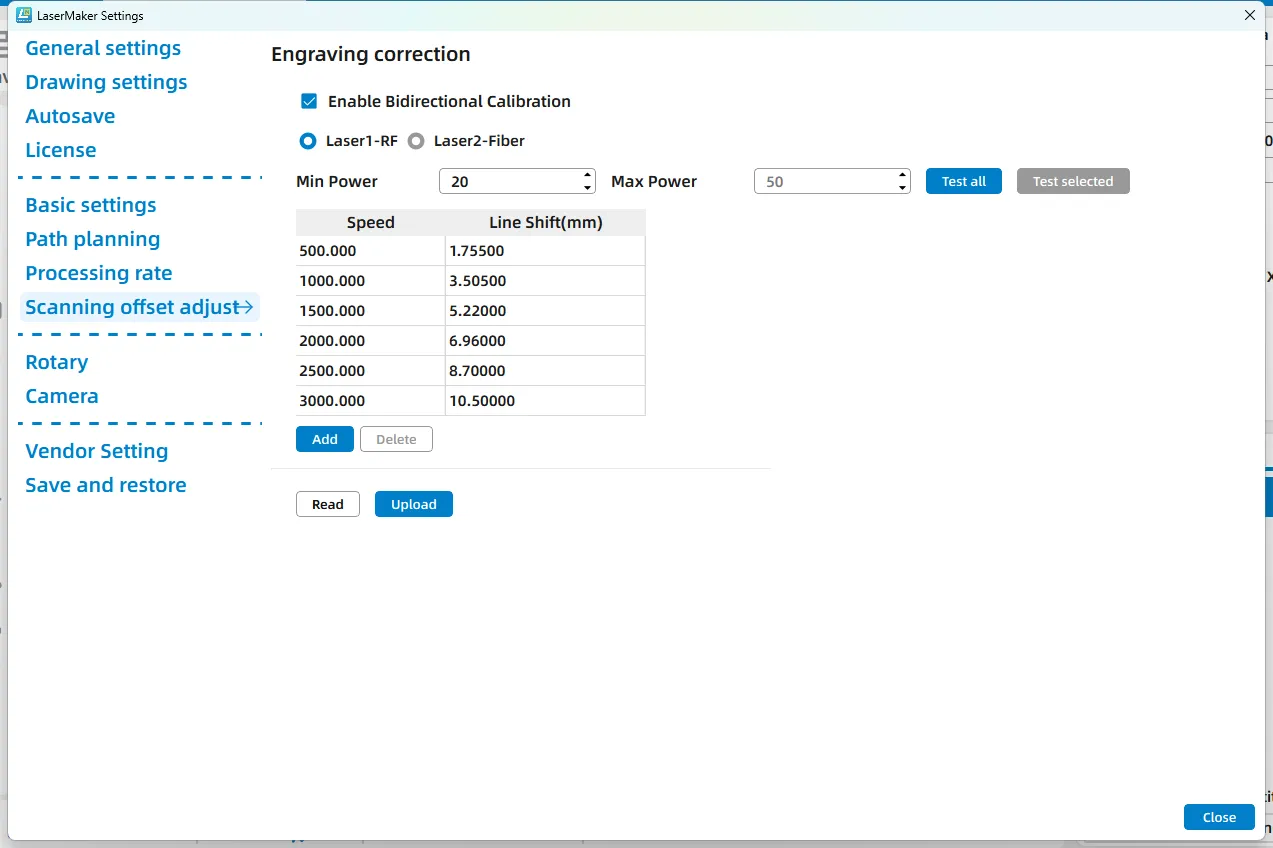Image resolution: width=1273 pixels, height=848 pixels.
Task: Upload the calibration values
Action: click(x=413, y=504)
